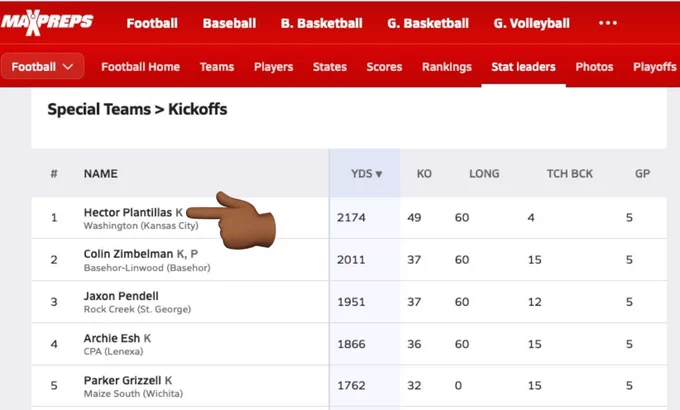The height and width of the screenshot is (410, 680).
Task: Open the Stat leaders tab
Action: (523, 67)
